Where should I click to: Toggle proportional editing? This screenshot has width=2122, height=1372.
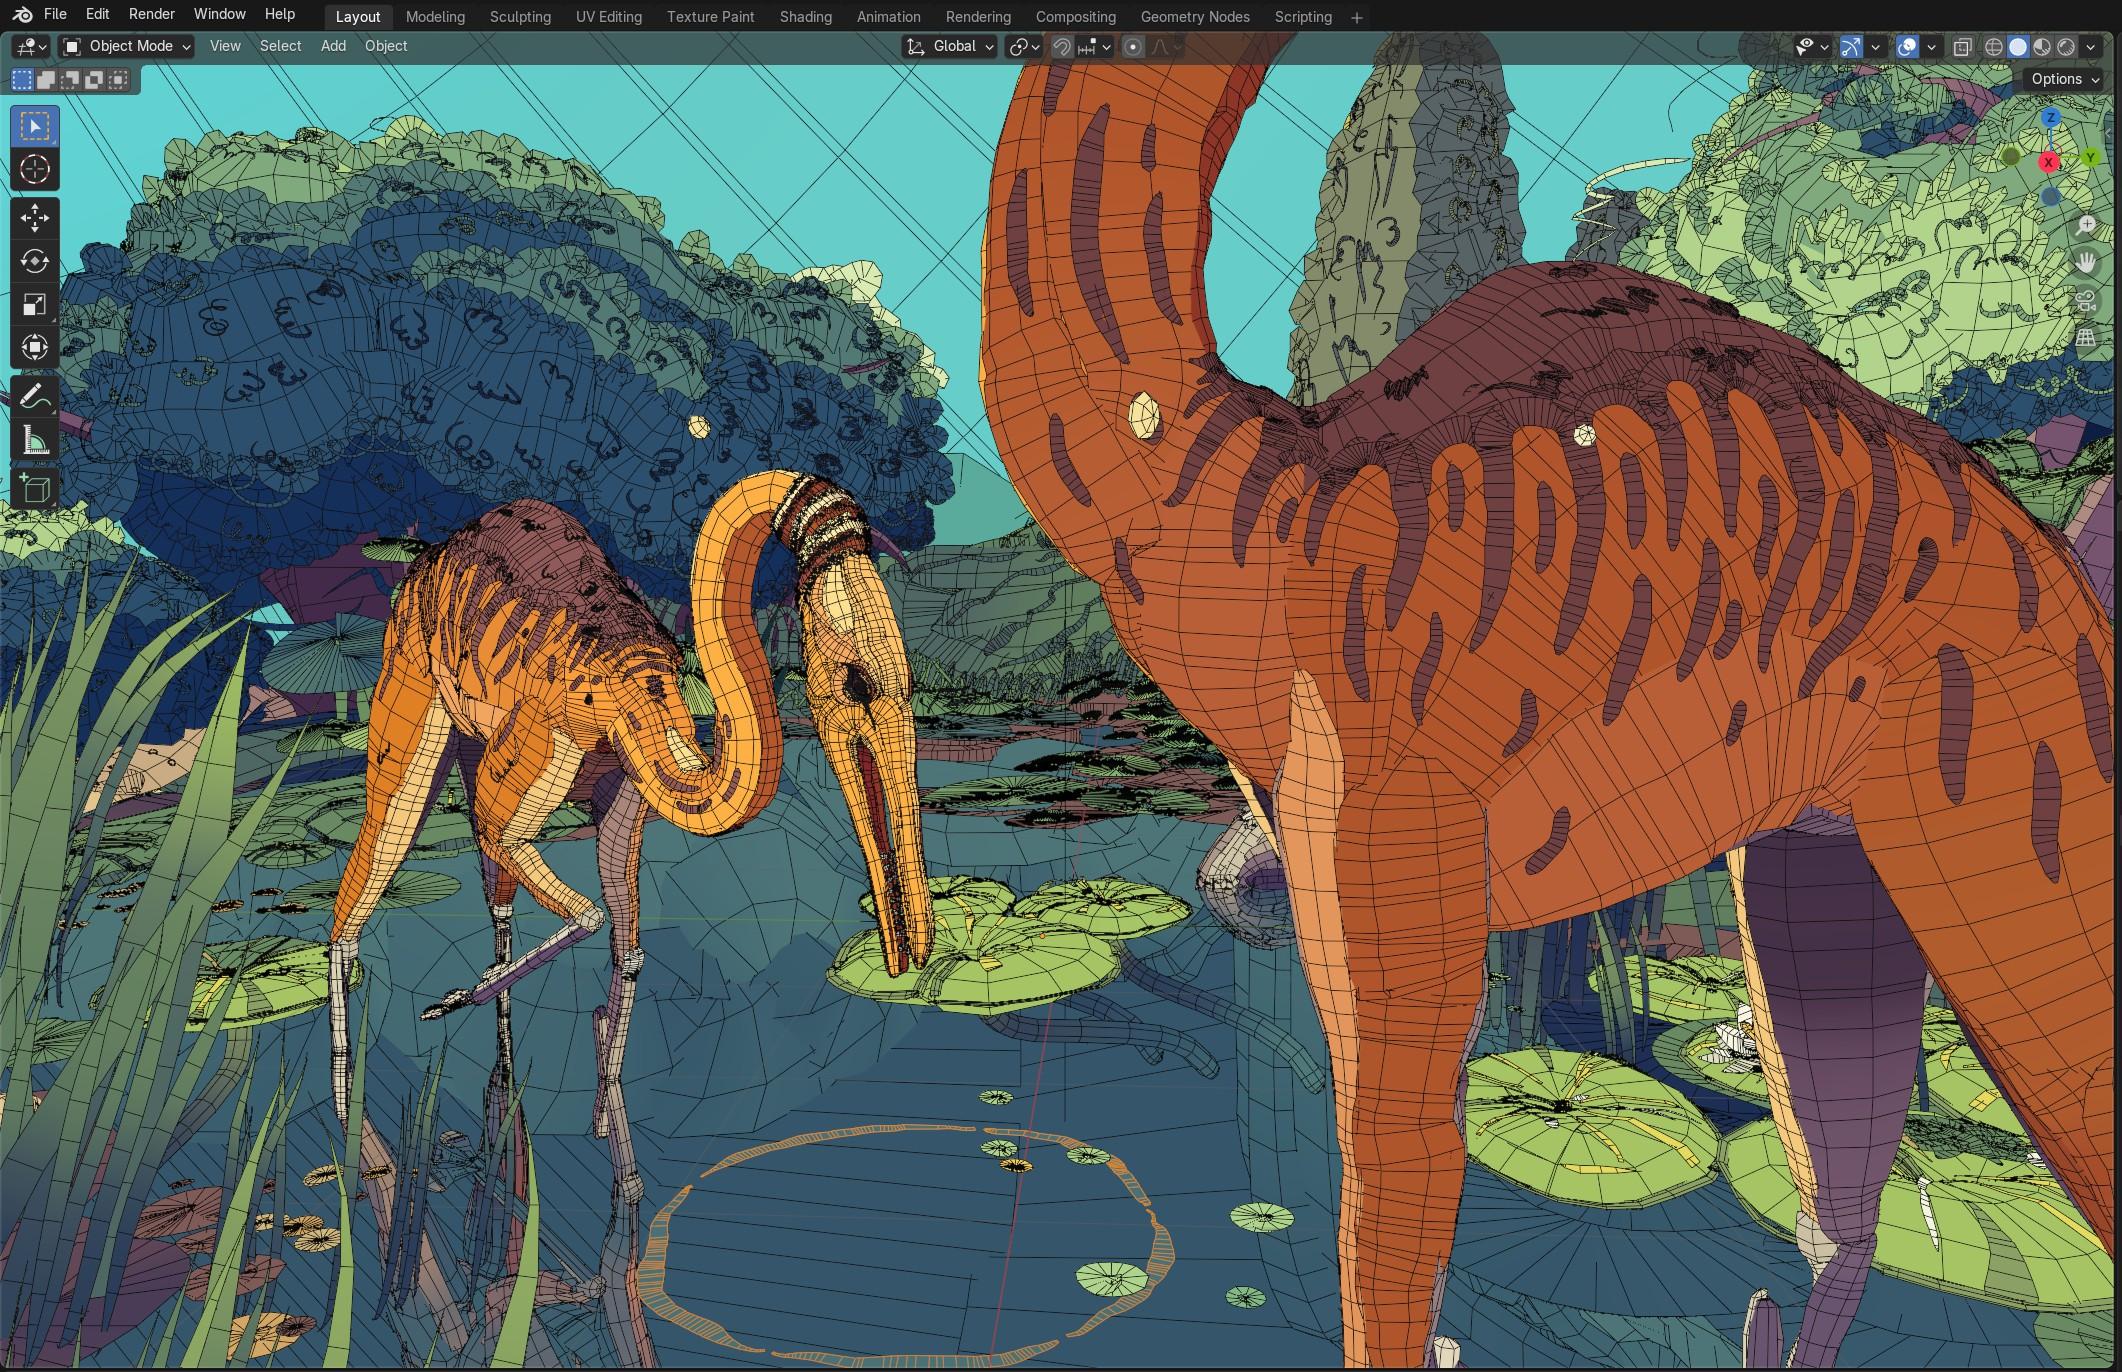click(x=1133, y=46)
